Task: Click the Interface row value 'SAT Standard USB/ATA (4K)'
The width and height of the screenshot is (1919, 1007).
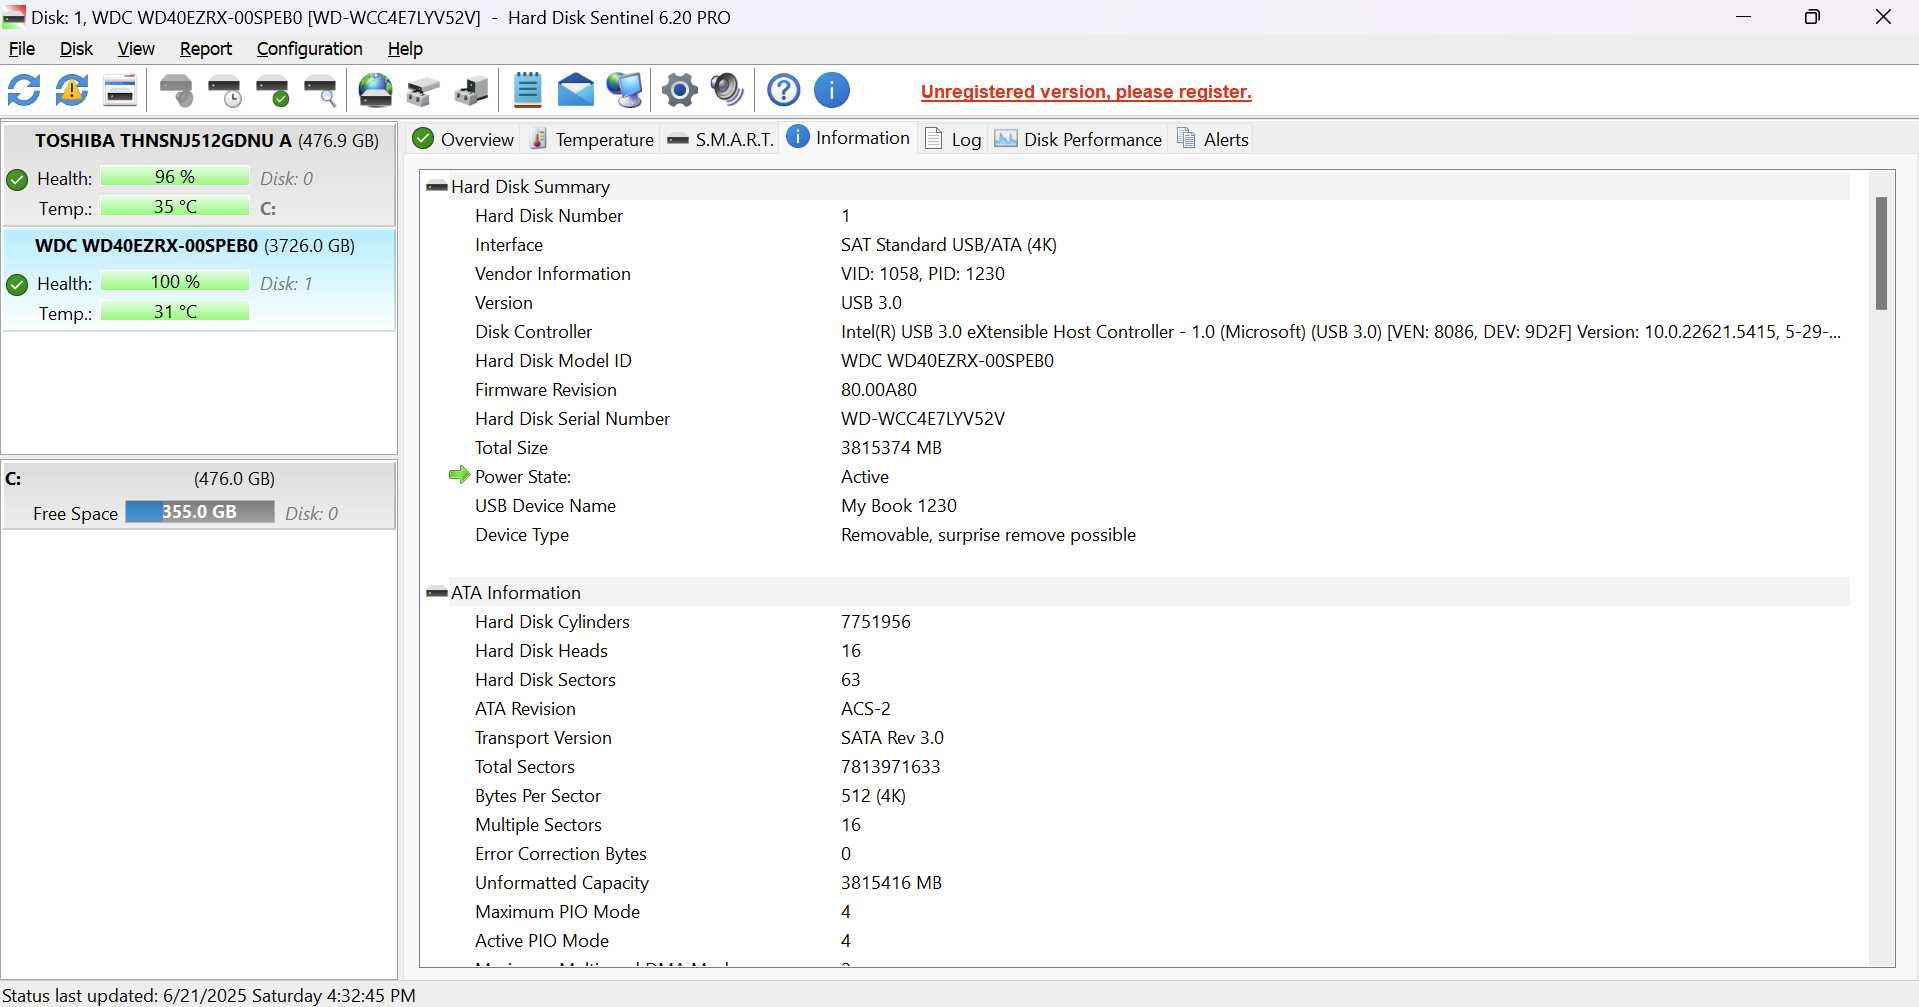Action: tap(948, 245)
